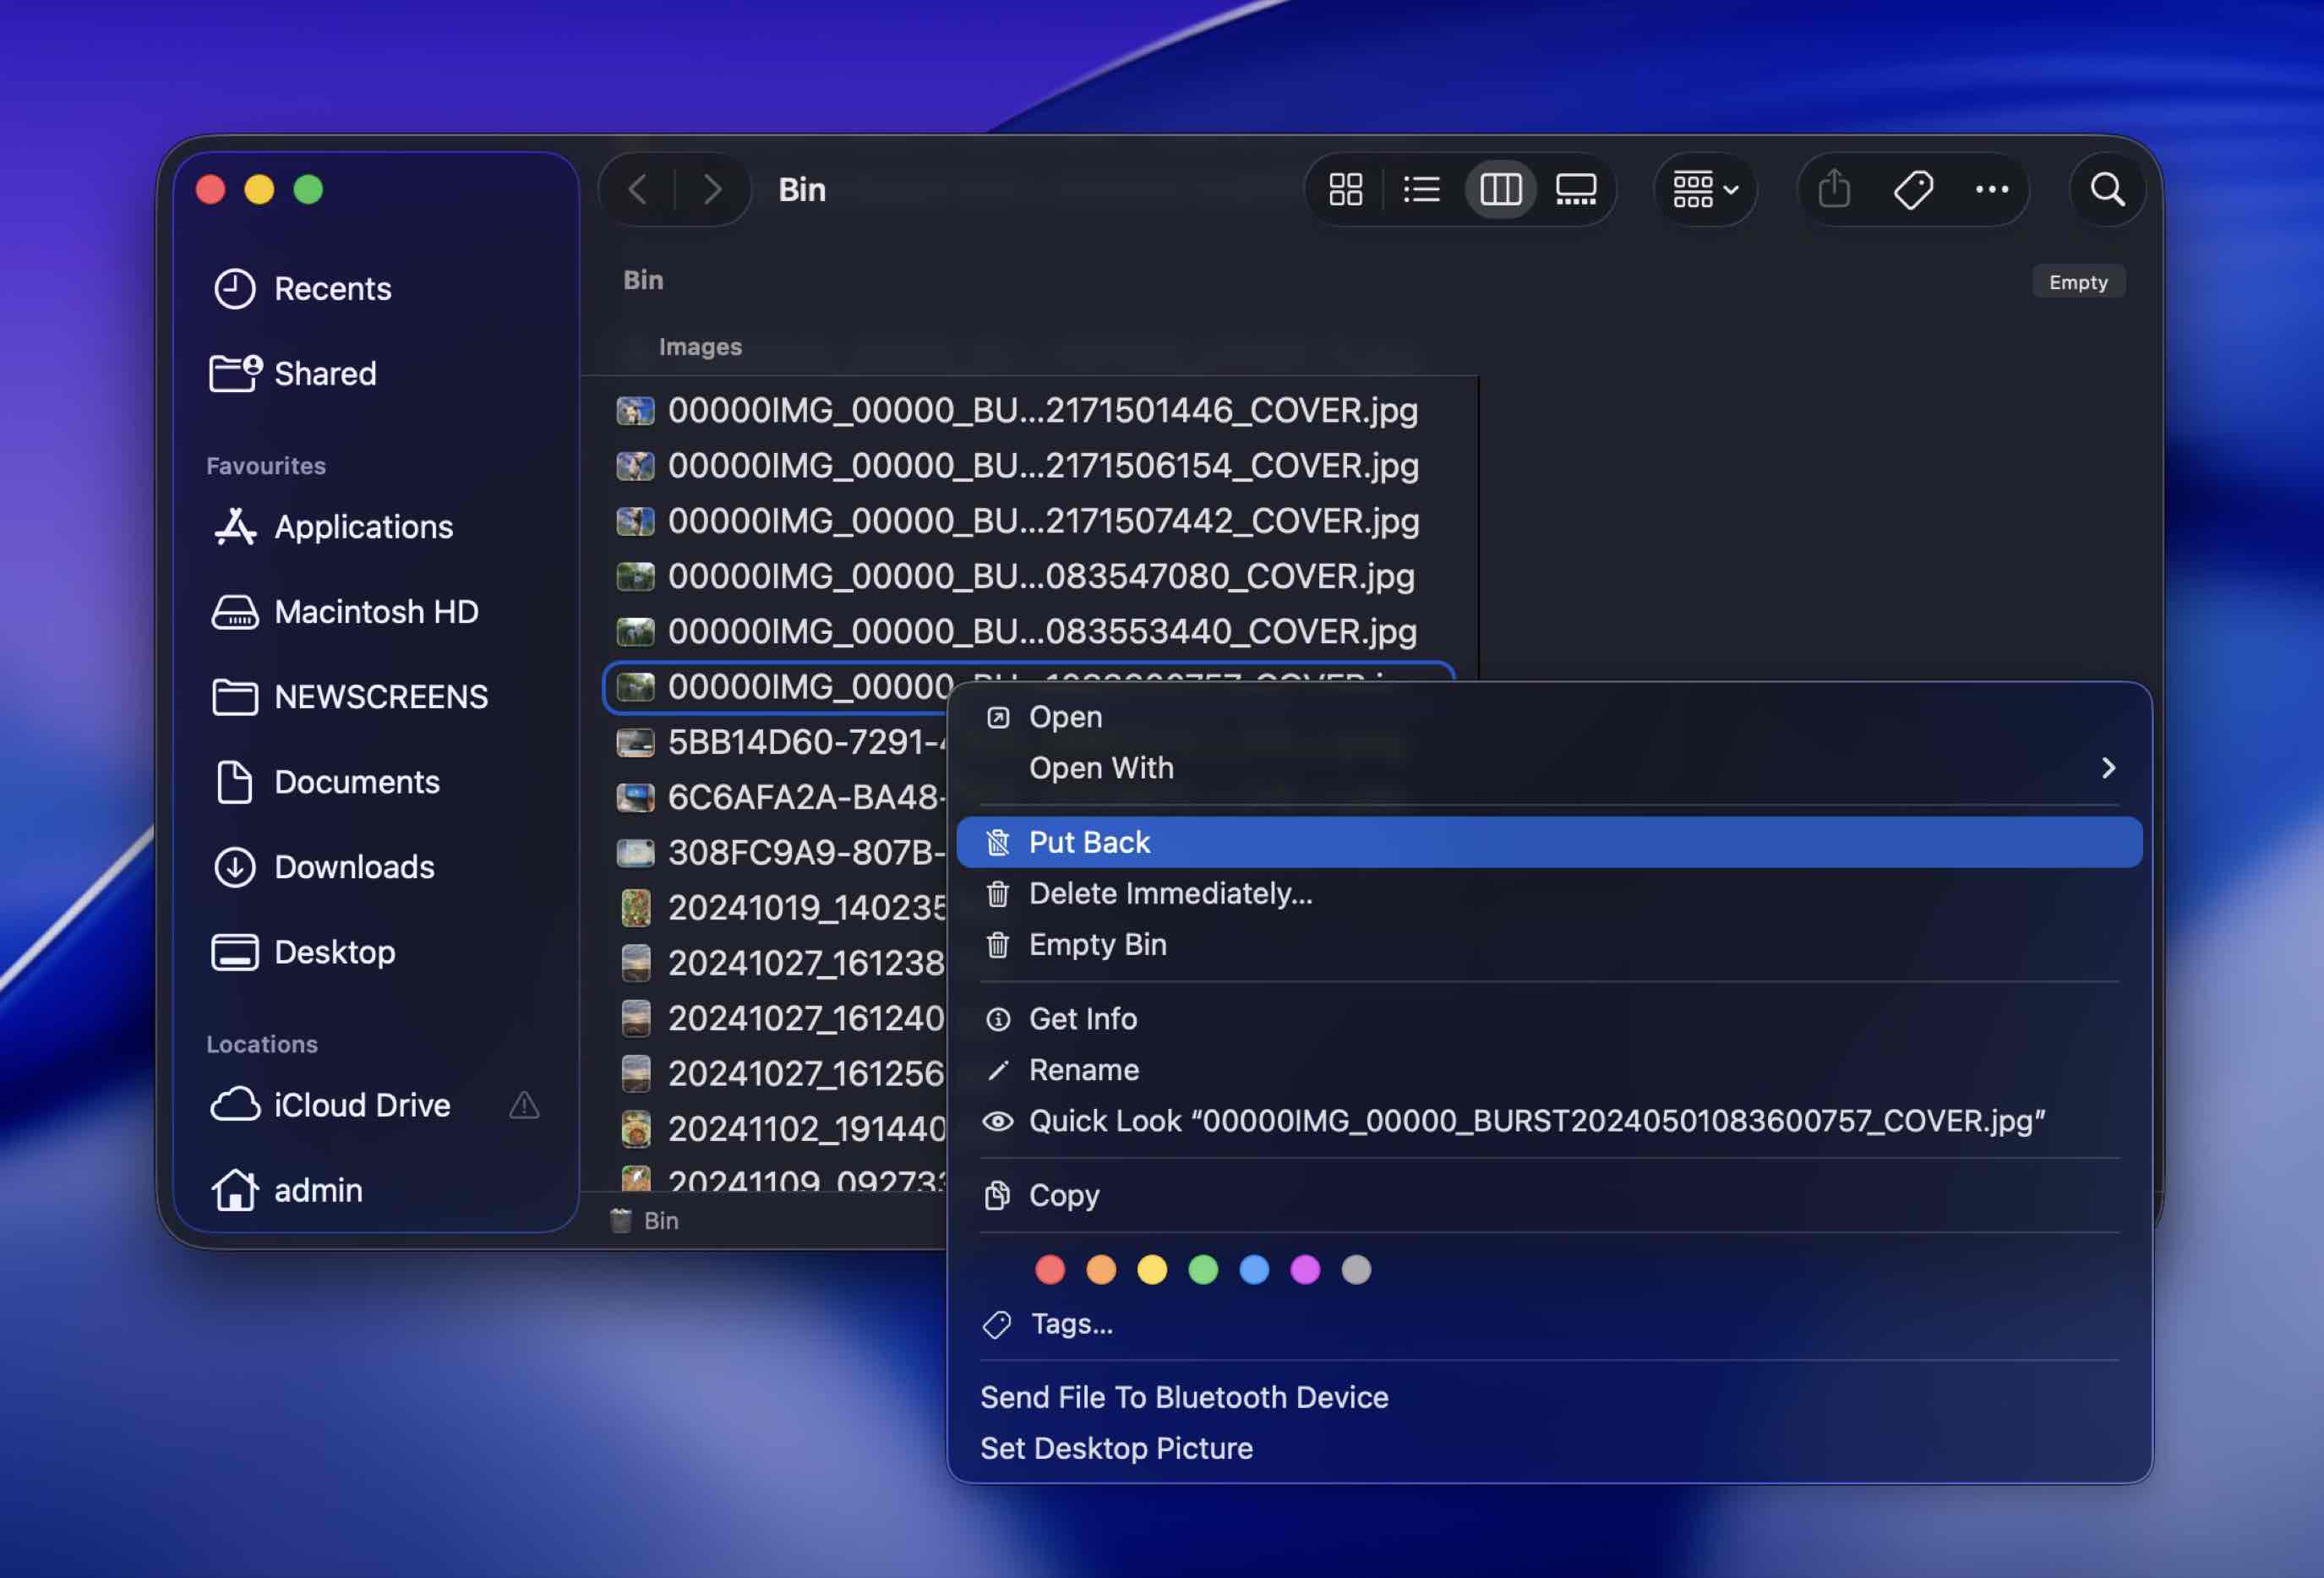Go back in Finder navigation
The height and width of the screenshot is (1578, 2324).
[x=638, y=189]
